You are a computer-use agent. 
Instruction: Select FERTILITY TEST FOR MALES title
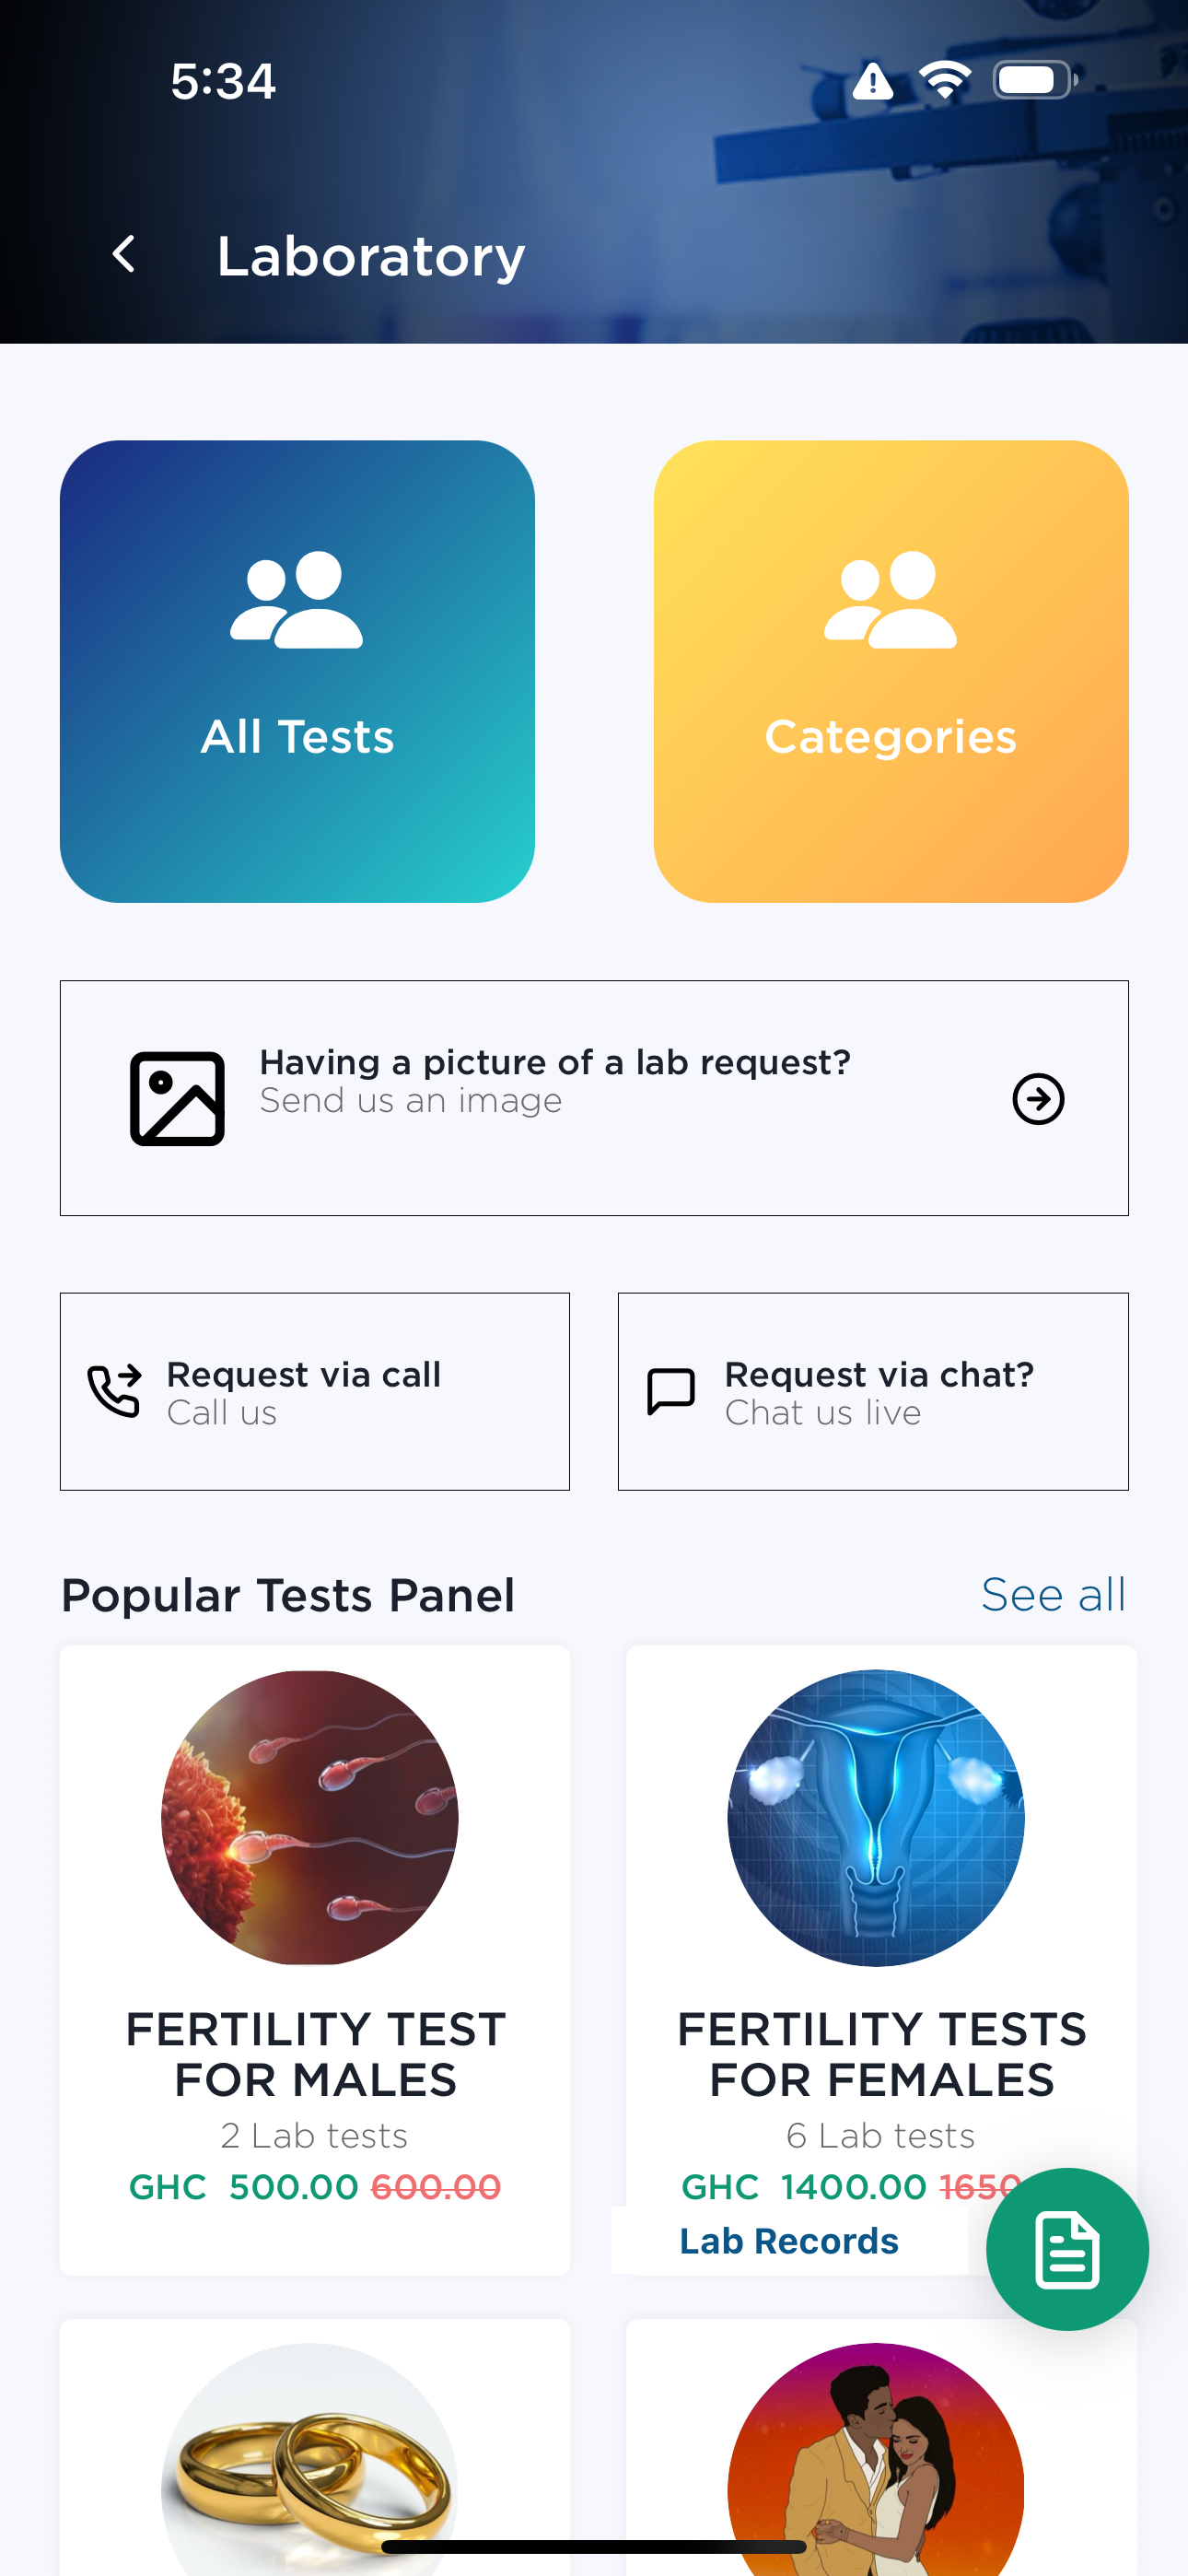pyautogui.click(x=315, y=2054)
